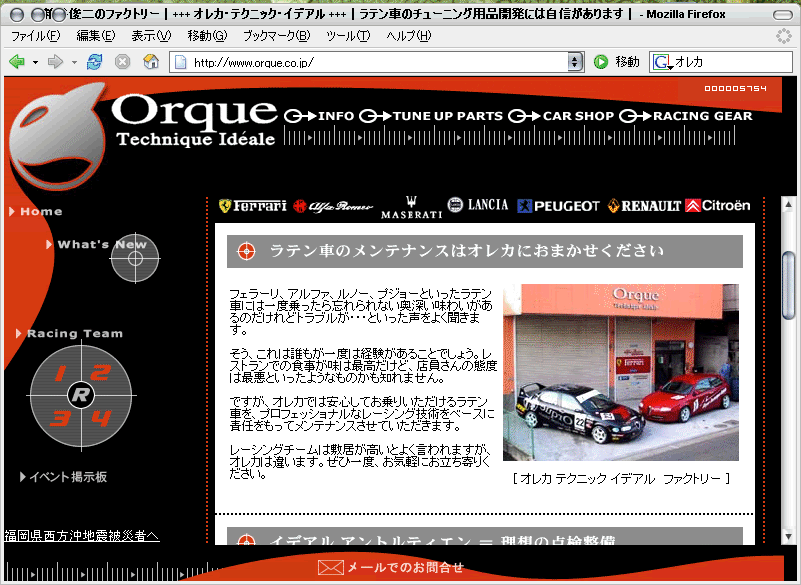Open the RACING GEAR link
801x585 pixels.
pyautogui.click(x=686, y=116)
